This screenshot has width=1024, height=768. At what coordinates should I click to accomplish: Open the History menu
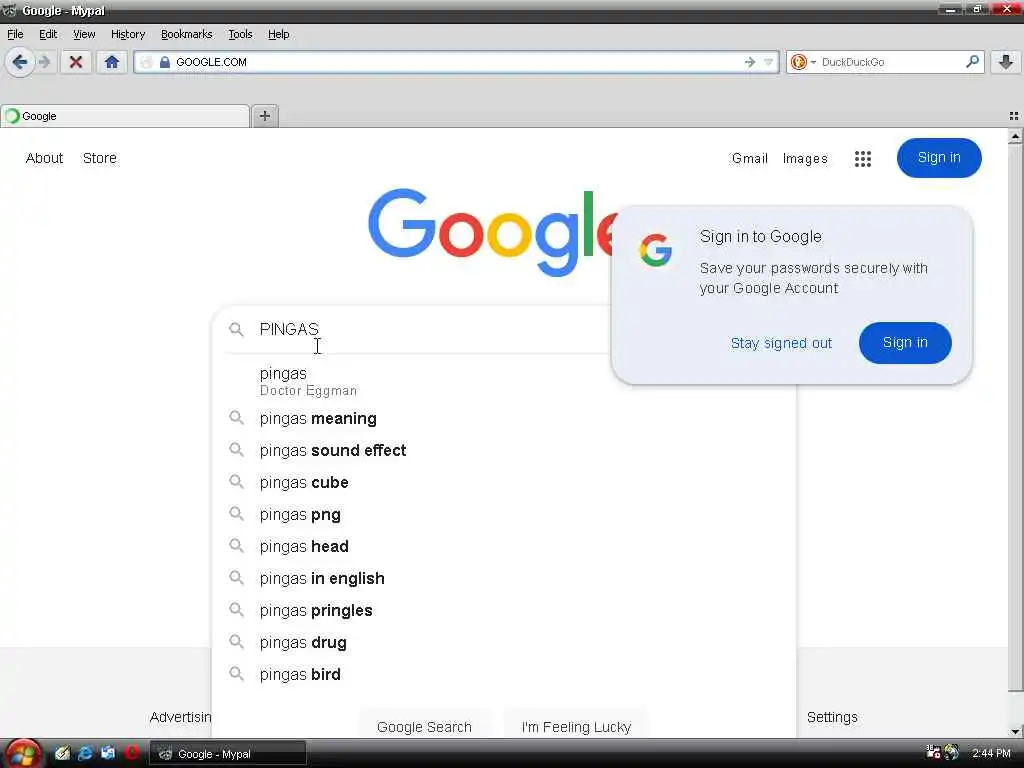tap(128, 34)
